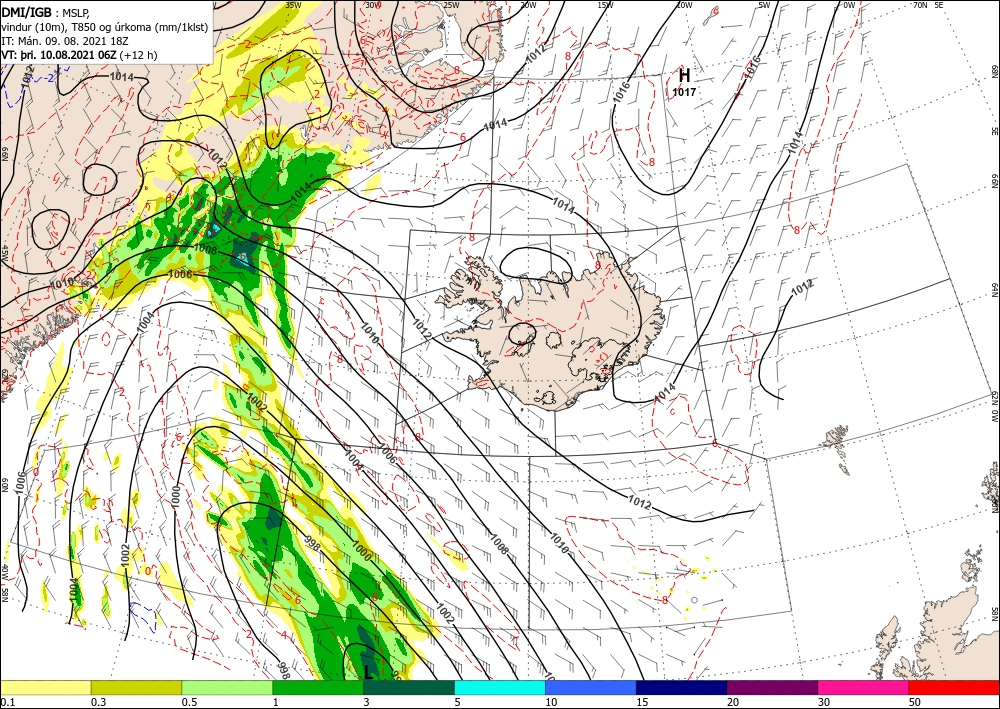The width and height of the screenshot is (1000, 709).
Task: Click the "H" high-pressure marker
Action: pos(684,76)
